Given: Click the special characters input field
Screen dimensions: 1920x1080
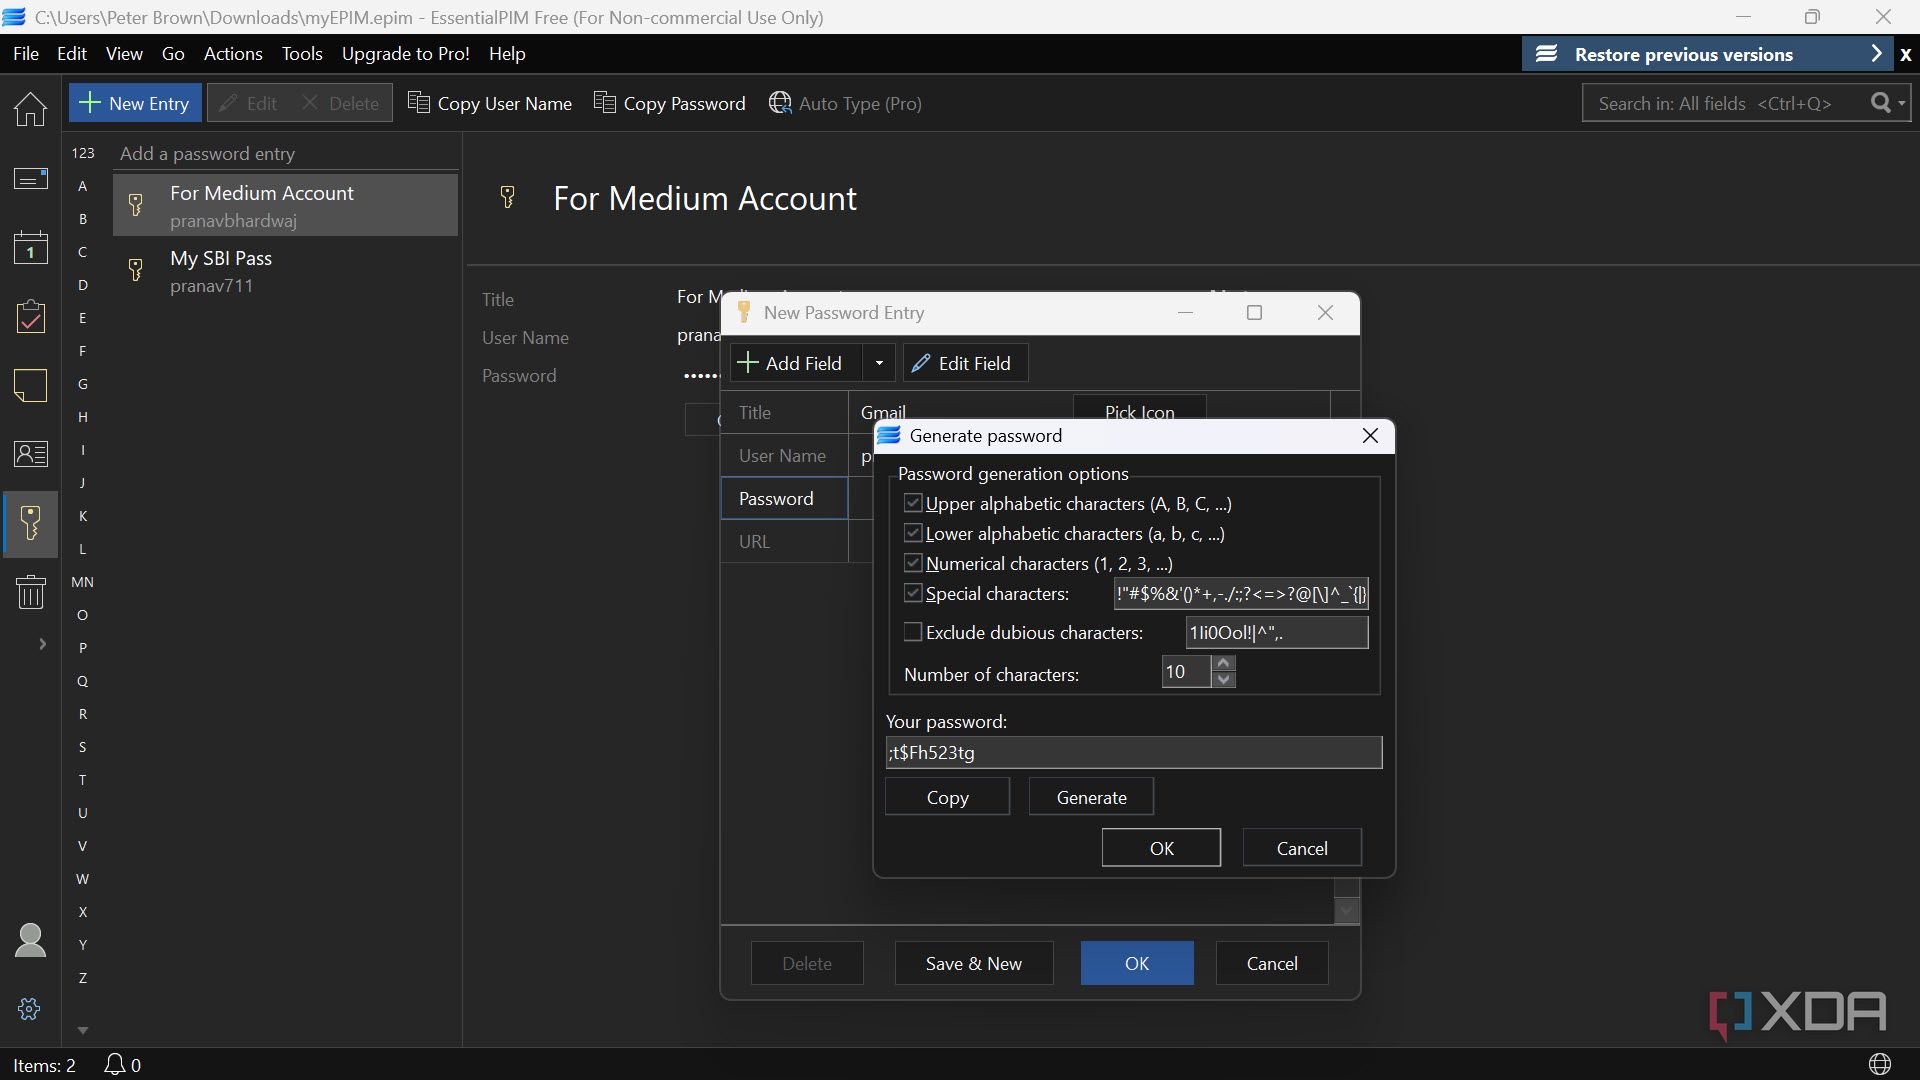Looking at the screenshot, I should coord(1241,594).
